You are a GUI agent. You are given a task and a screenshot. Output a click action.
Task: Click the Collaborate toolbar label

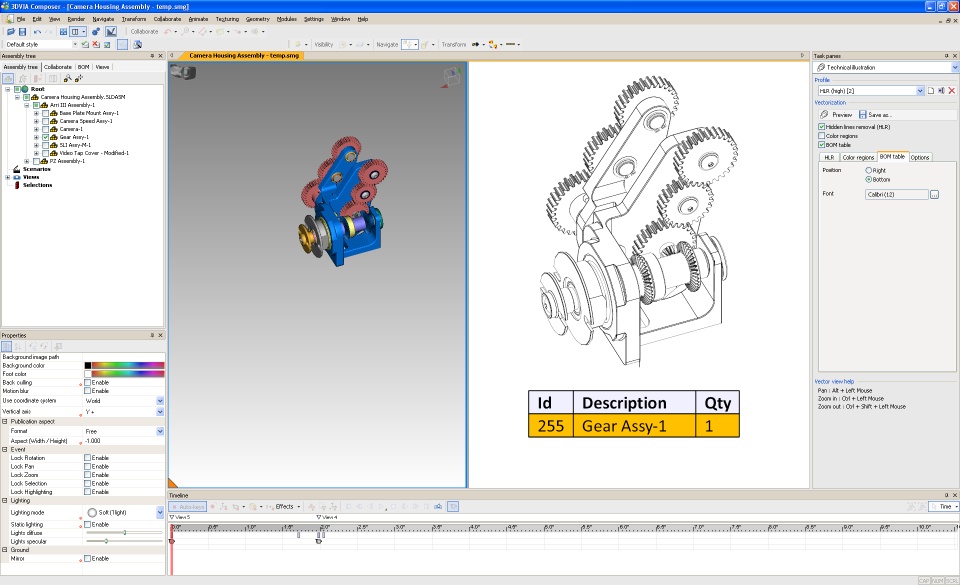click(x=144, y=31)
